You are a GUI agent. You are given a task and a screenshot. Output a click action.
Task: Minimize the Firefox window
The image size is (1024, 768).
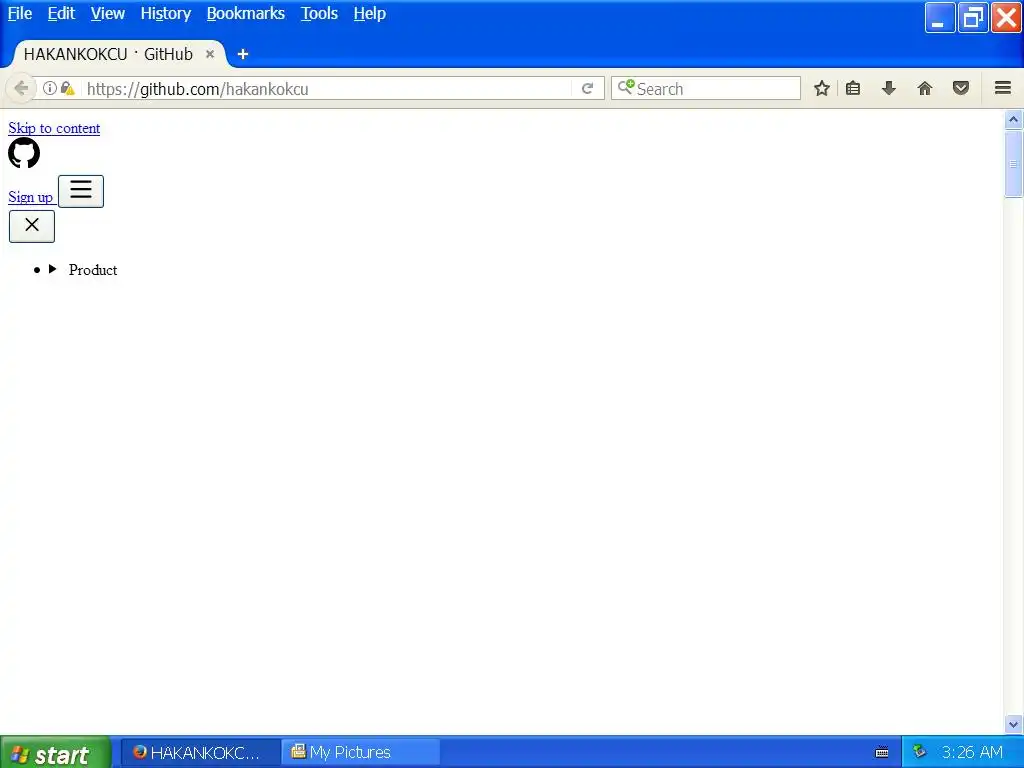pyautogui.click(x=940, y=18)
